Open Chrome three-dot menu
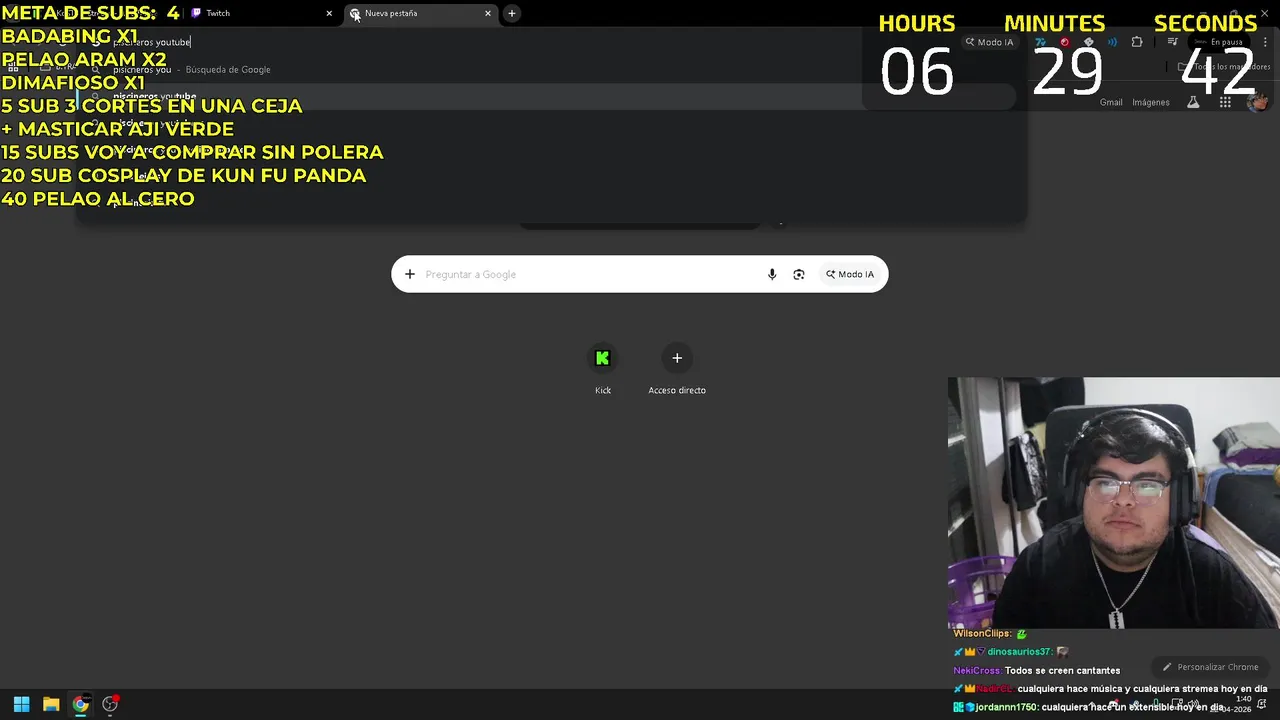 click(1266, 42)
